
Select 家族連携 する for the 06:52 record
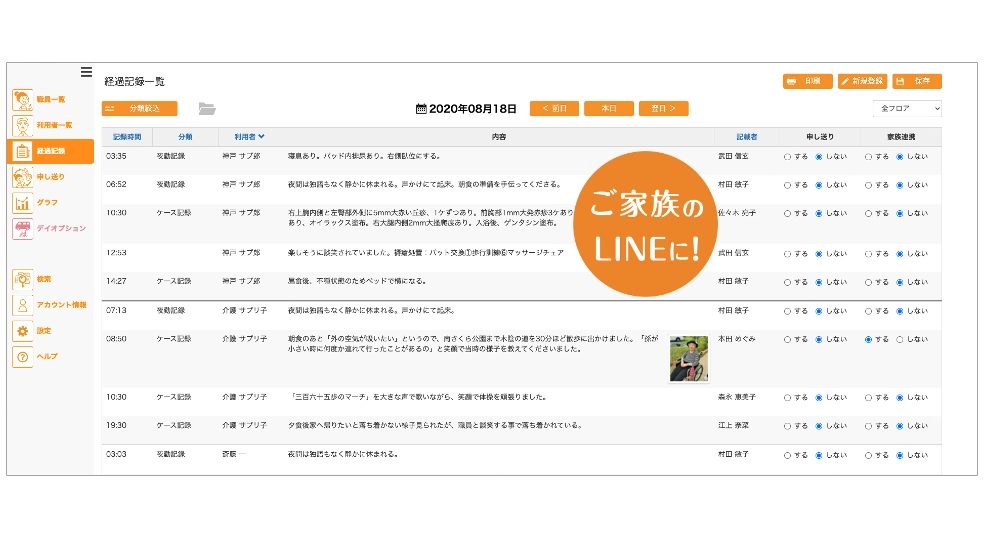(x=868, y=185)
